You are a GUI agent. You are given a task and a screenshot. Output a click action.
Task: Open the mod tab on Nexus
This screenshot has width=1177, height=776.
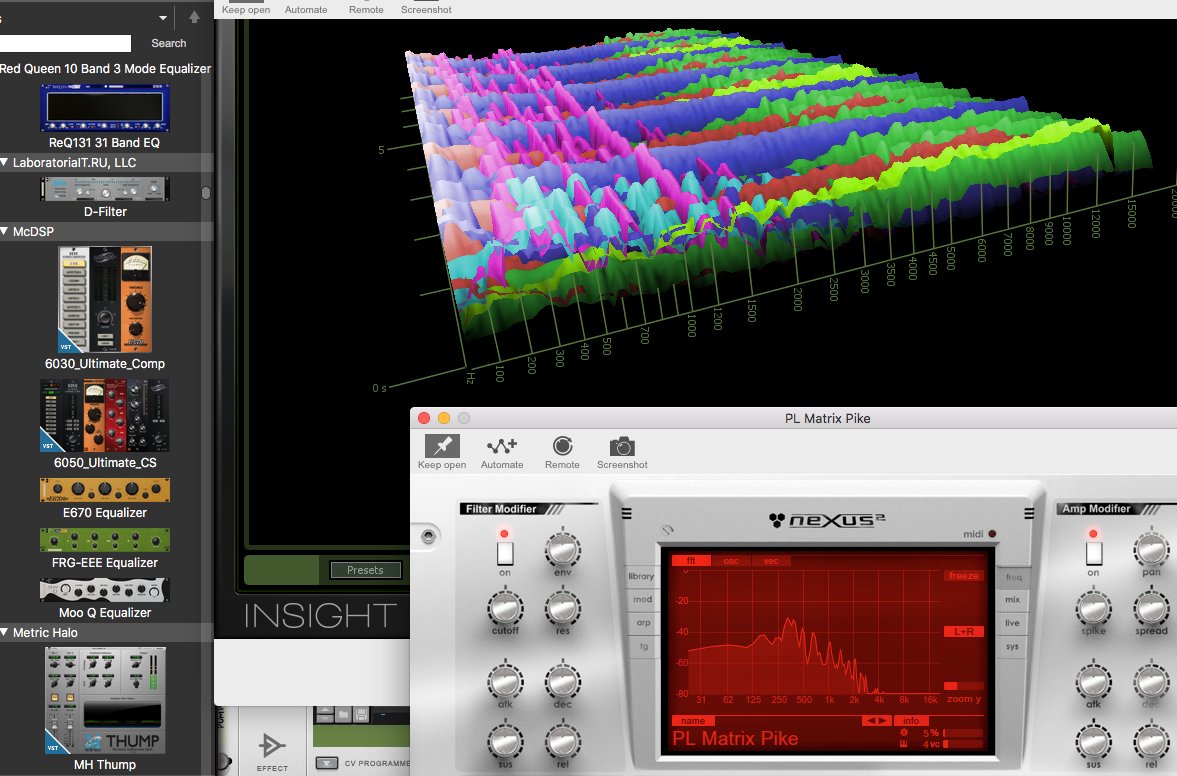point(642,599)
